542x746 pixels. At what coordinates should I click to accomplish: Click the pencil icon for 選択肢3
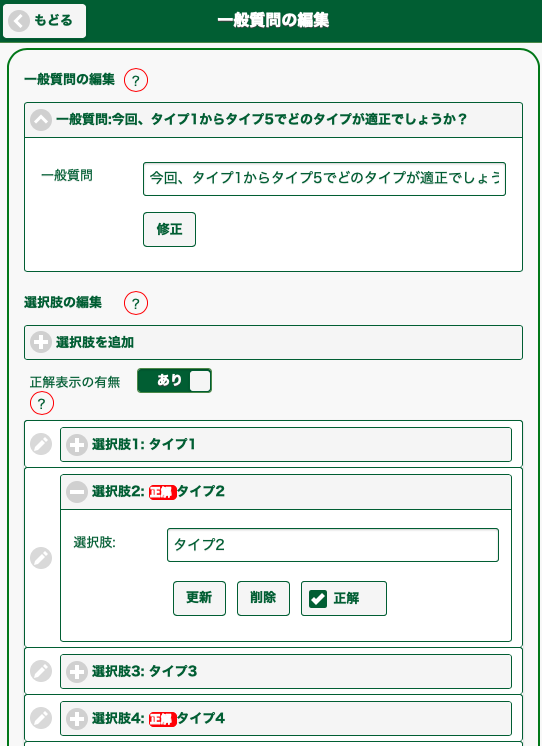[41, 671]
